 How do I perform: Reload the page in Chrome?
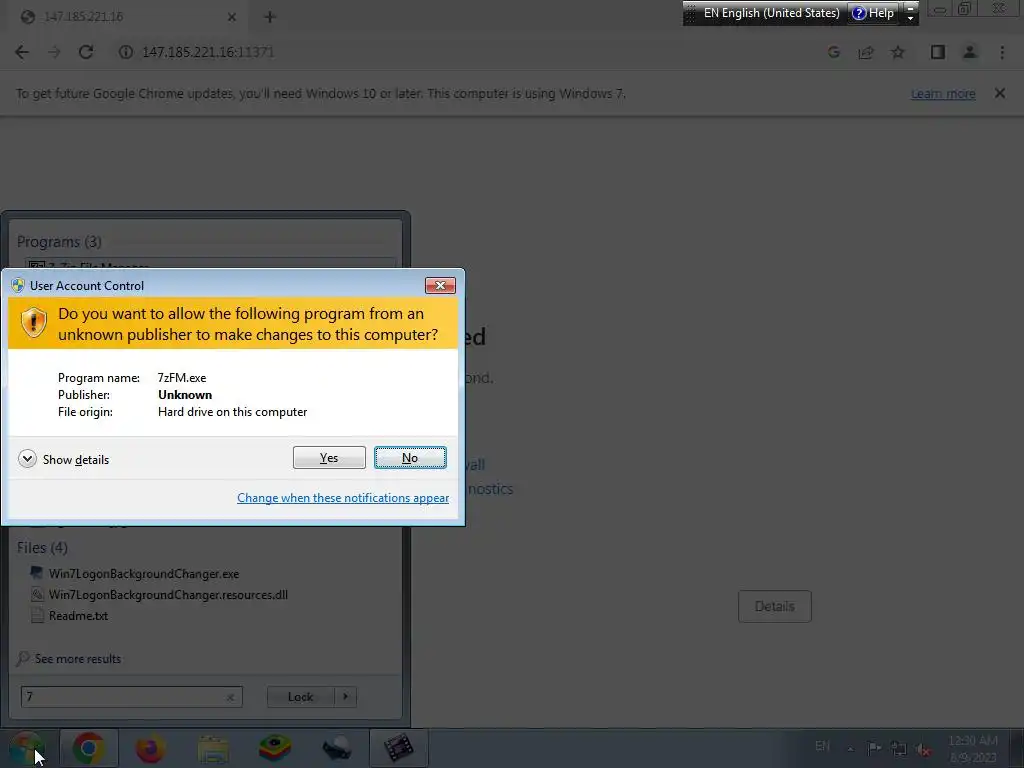click(x=86, y=52)
